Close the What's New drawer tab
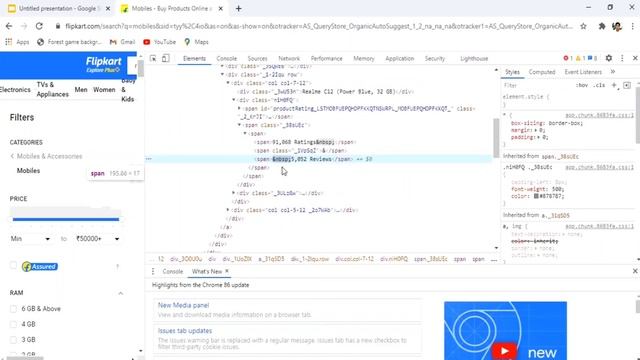This screenshot has height=360, width=640. [227, 271]
